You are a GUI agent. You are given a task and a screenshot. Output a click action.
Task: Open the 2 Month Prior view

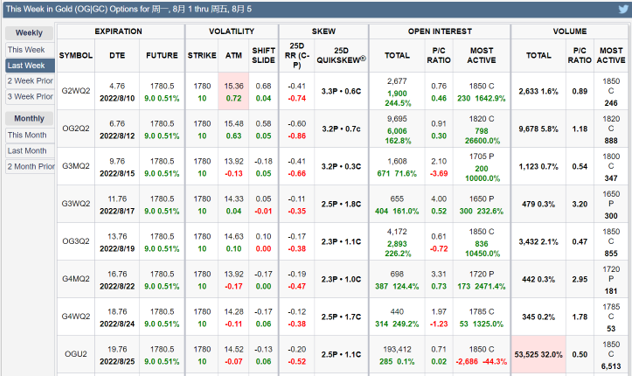click(x=30, y=167)
